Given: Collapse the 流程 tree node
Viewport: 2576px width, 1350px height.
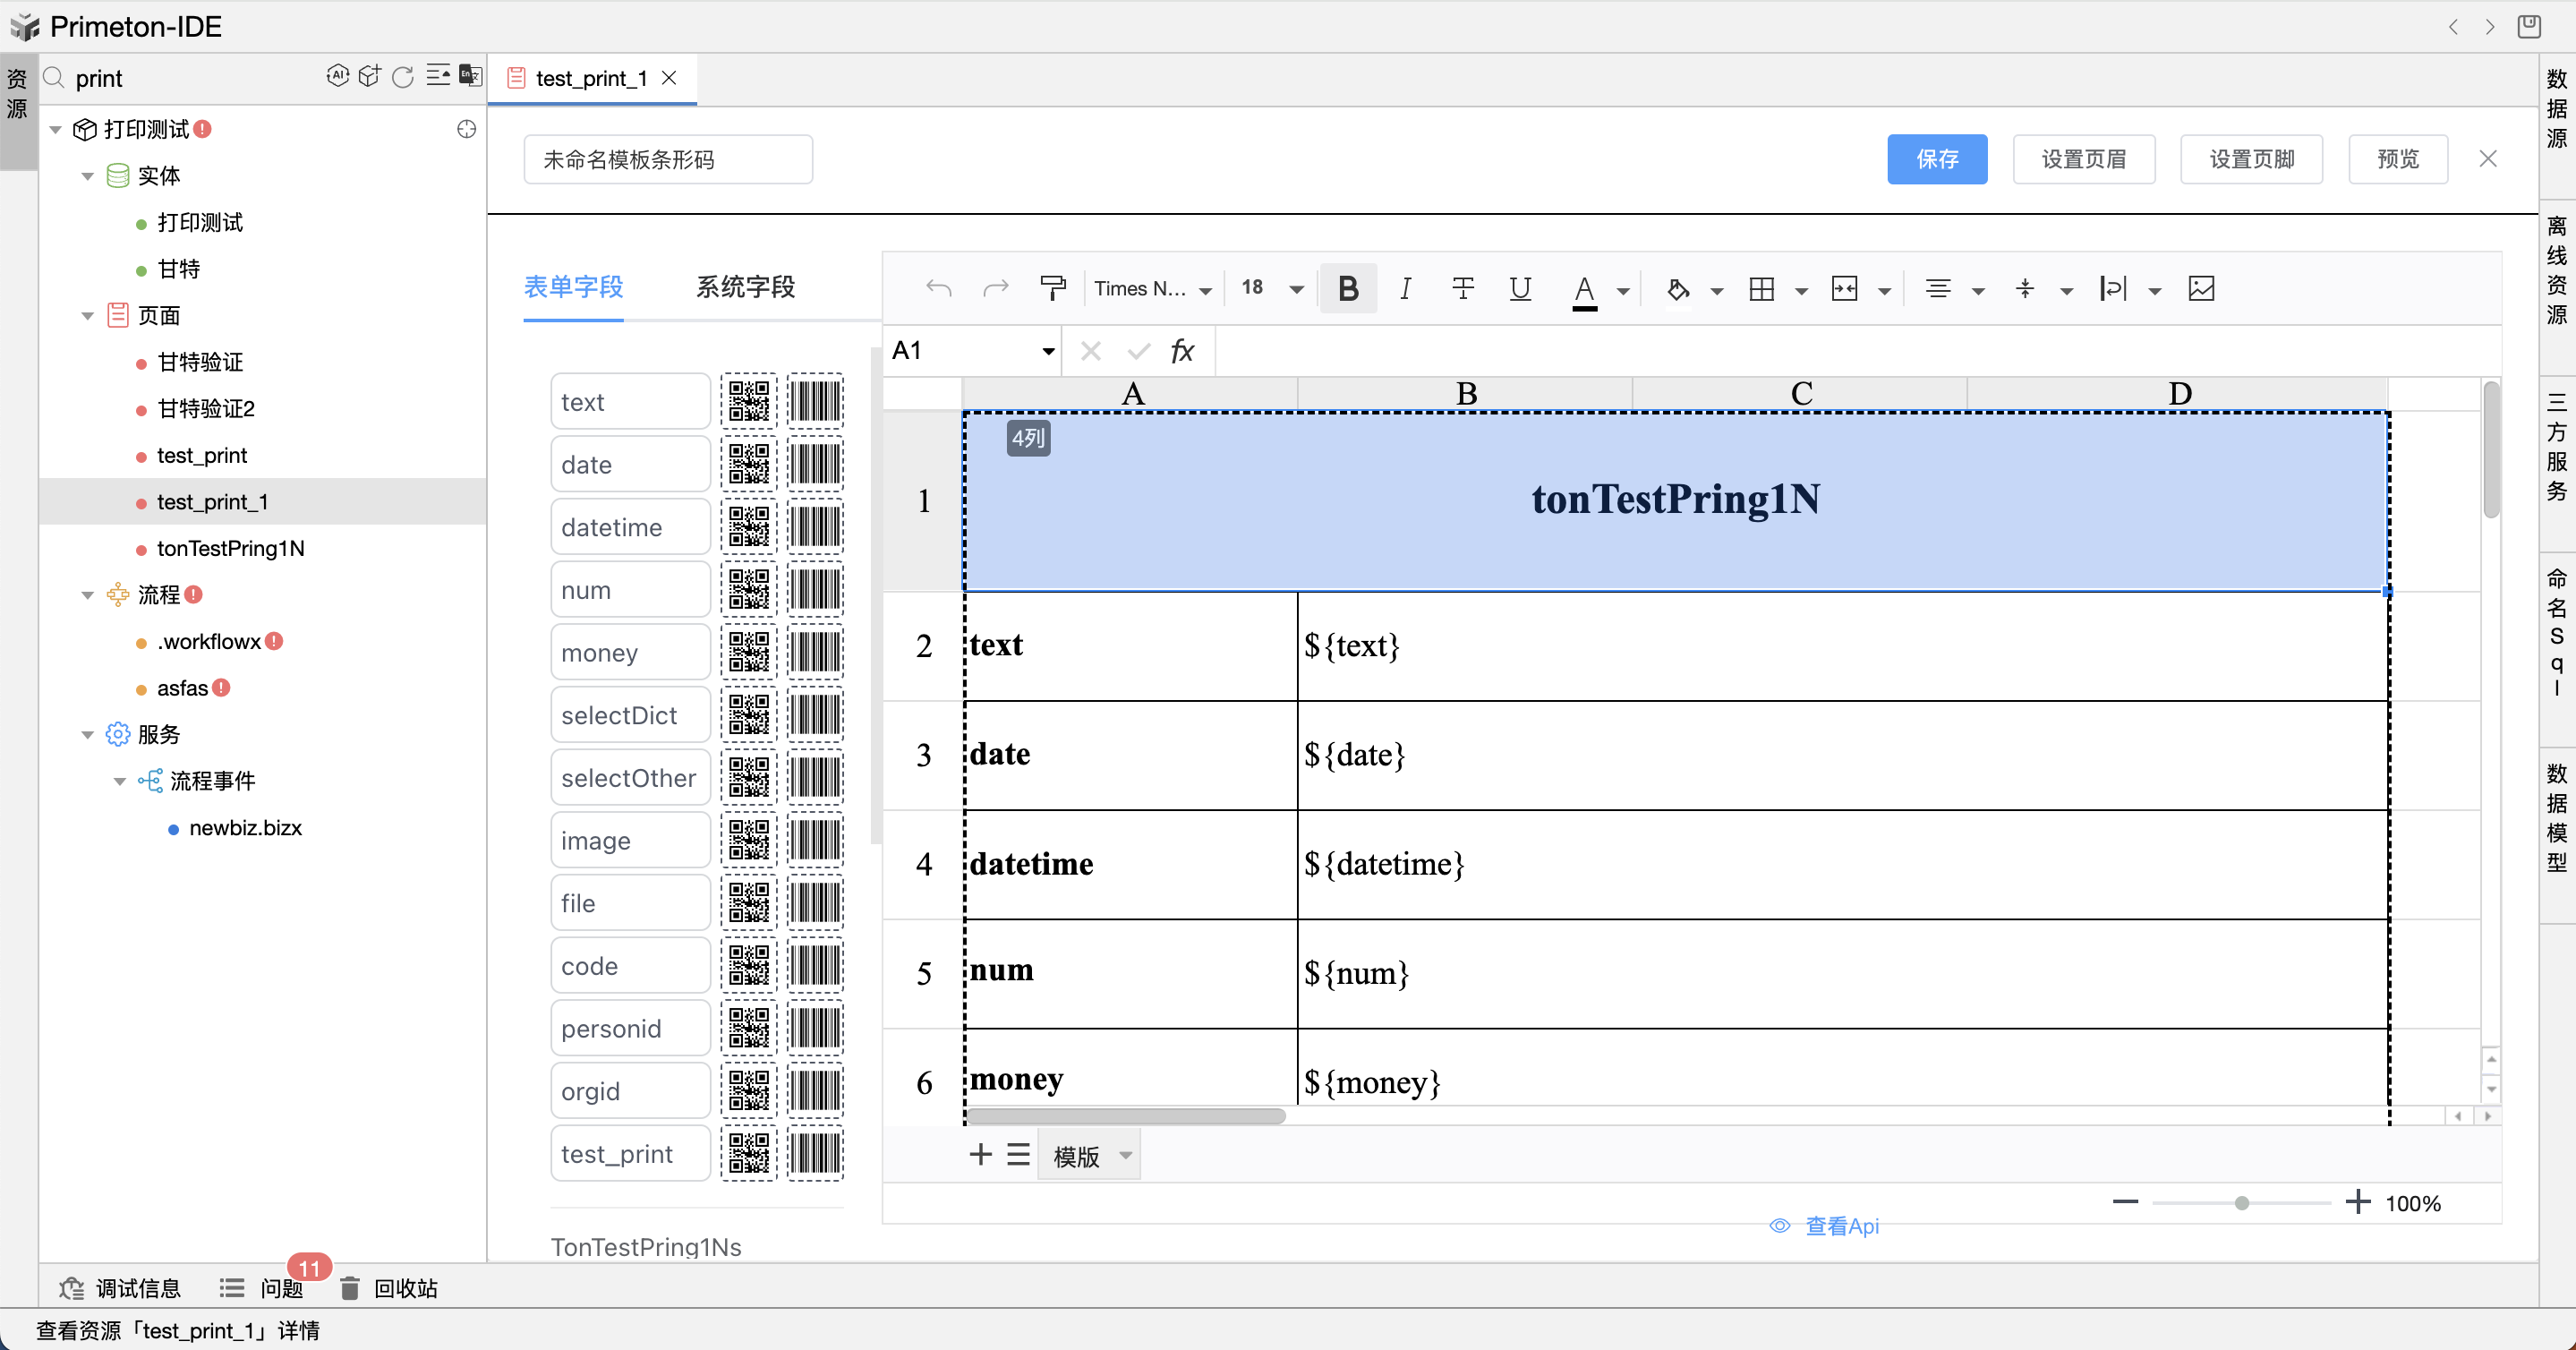Looking at the screenshot, I should (x=87, y=595).
